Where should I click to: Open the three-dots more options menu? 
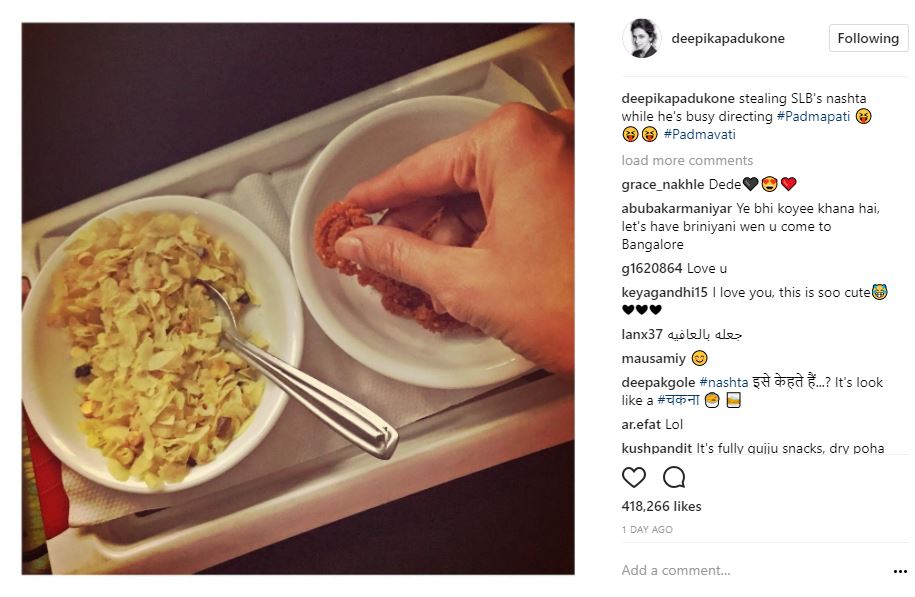pyautogui.click(x=900, y=571)
